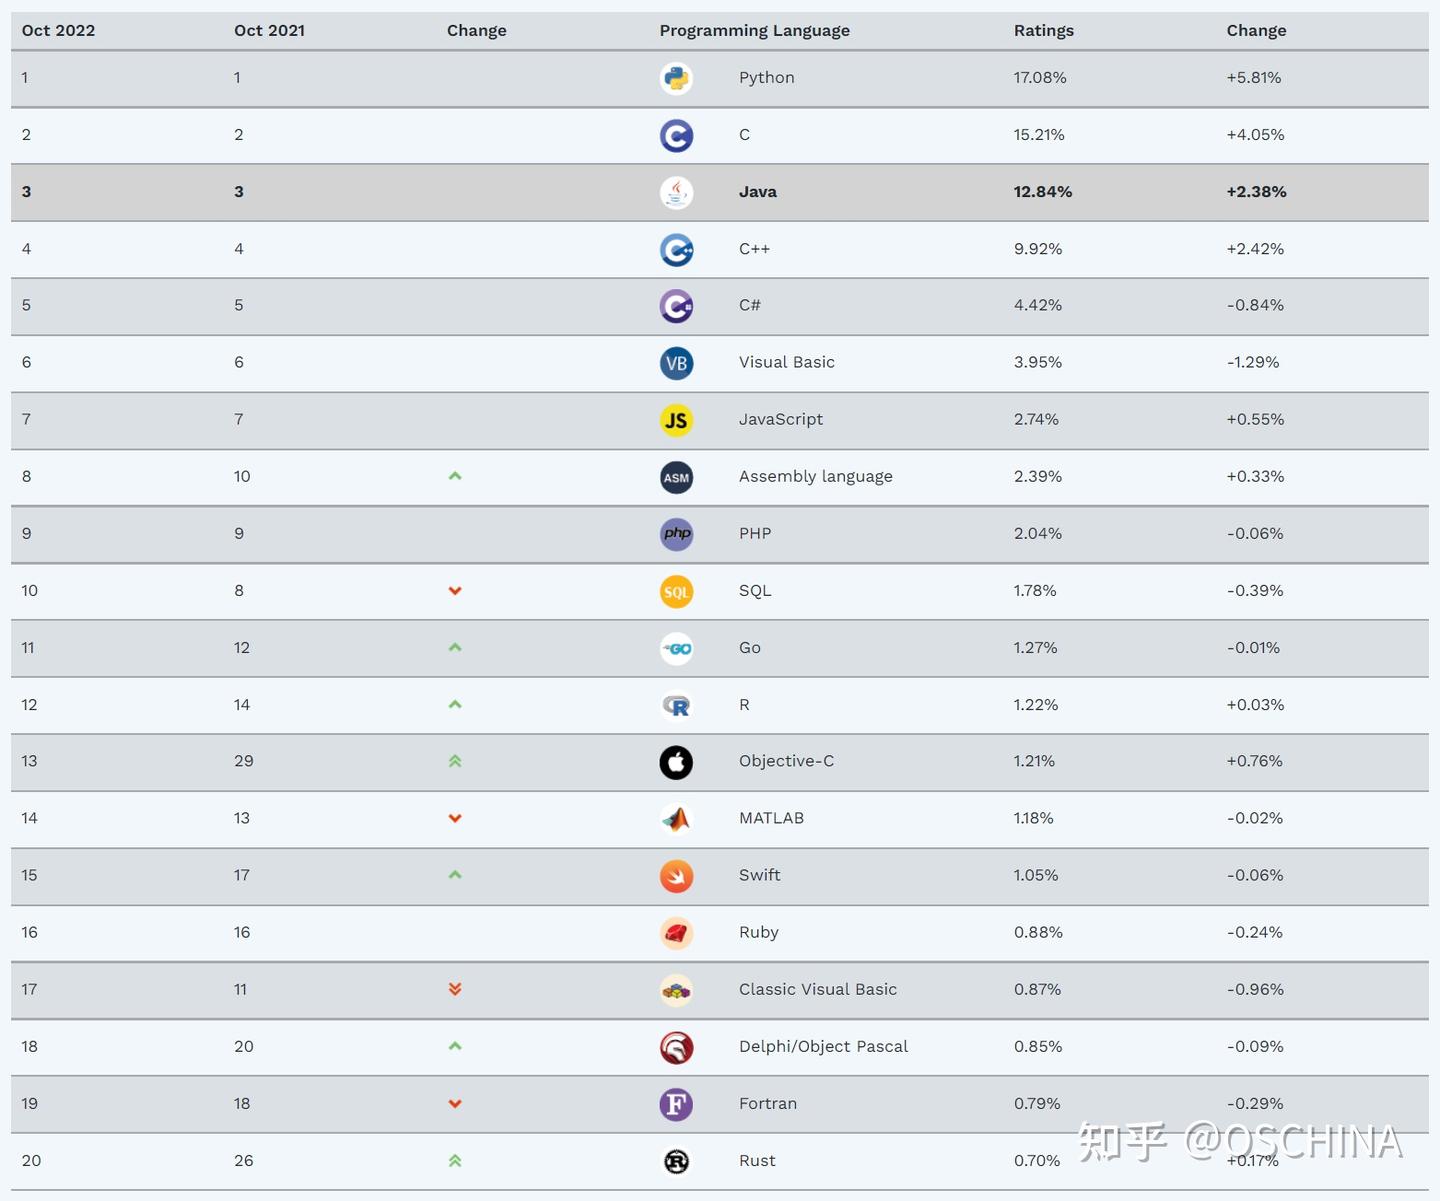Click the double up arrow in Objective-C row
The image size is (1440, 1201).
[x=455, y=761]
